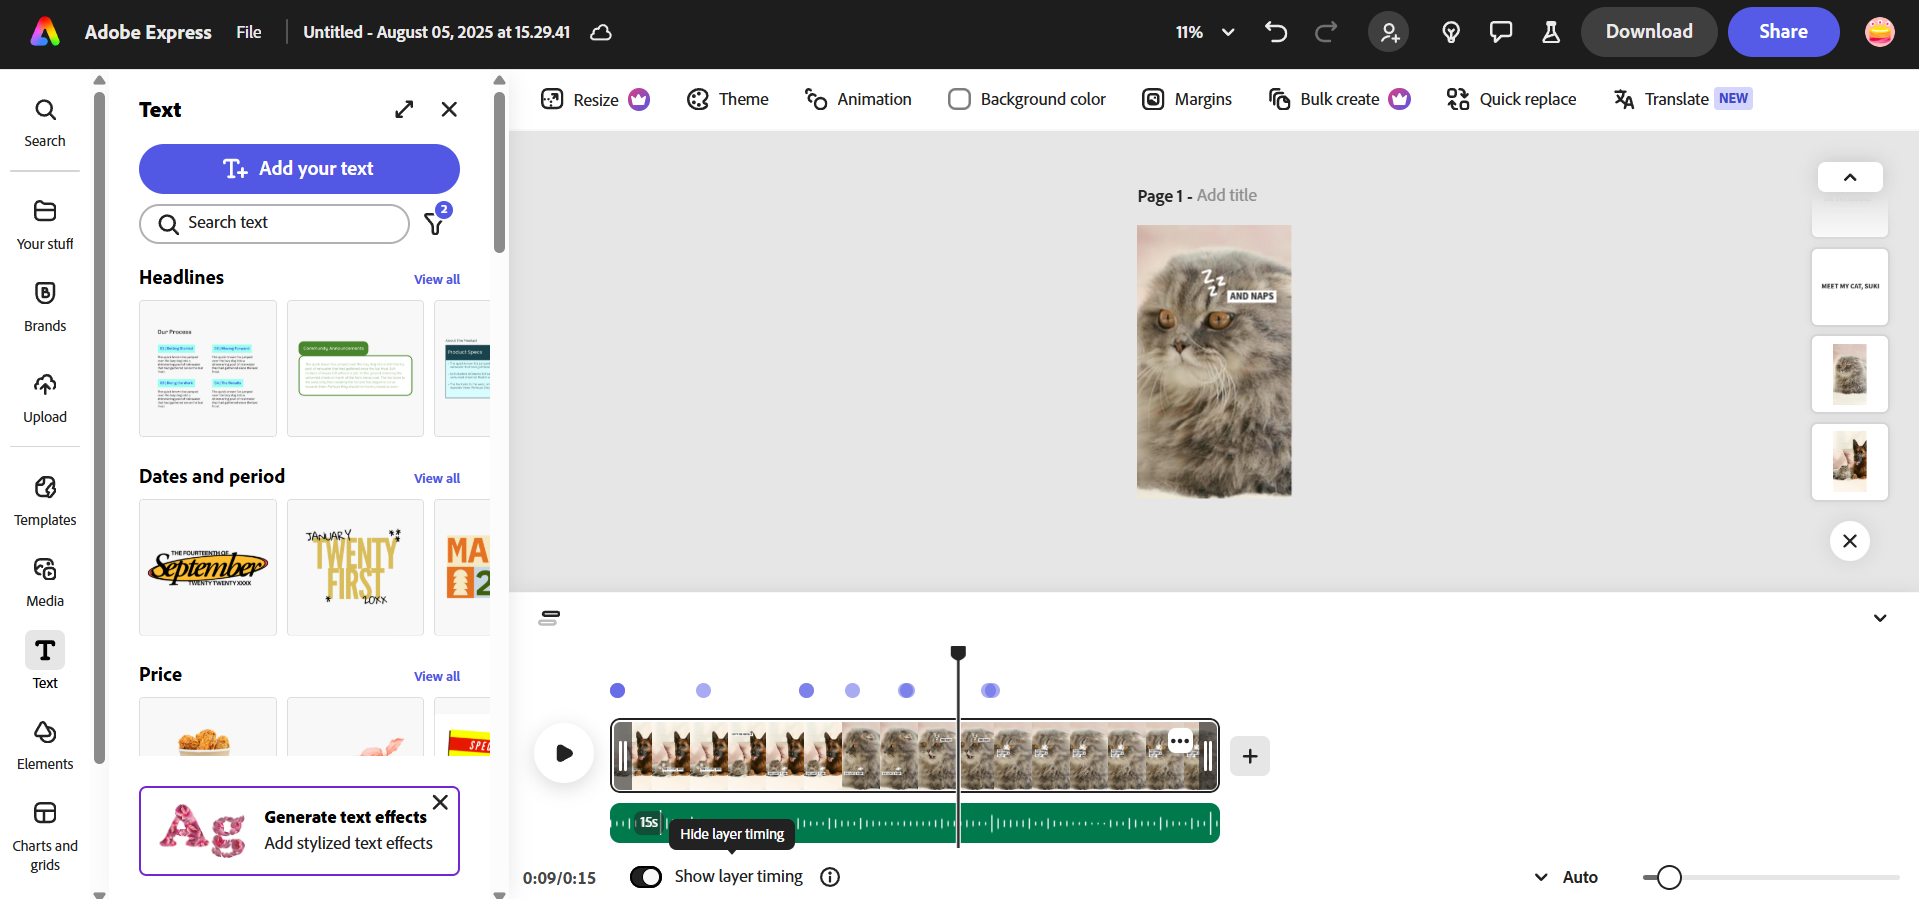Open the user profile avatar
Image resolution: width=1919 pixels, height=899 pixels.
tap(1880, 32)
